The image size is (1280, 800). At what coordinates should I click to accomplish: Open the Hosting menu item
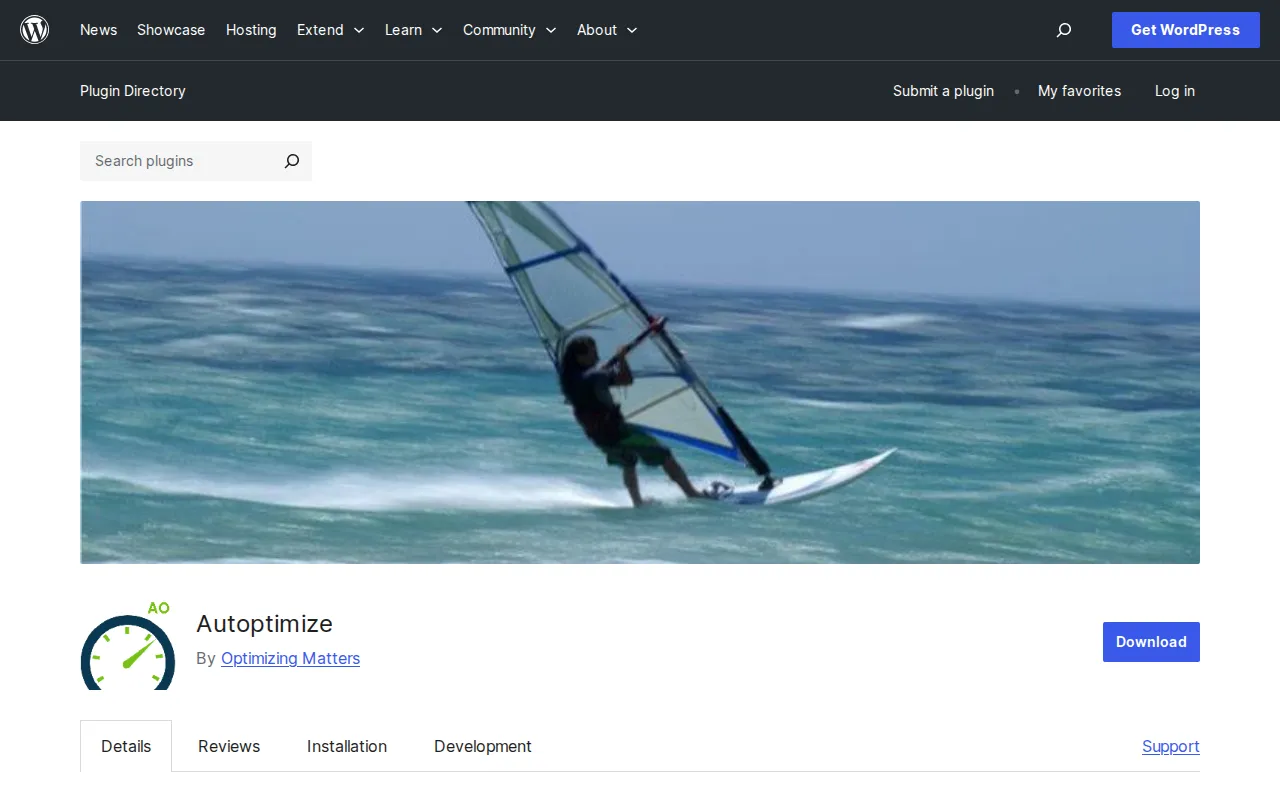(x=251, y=30)
